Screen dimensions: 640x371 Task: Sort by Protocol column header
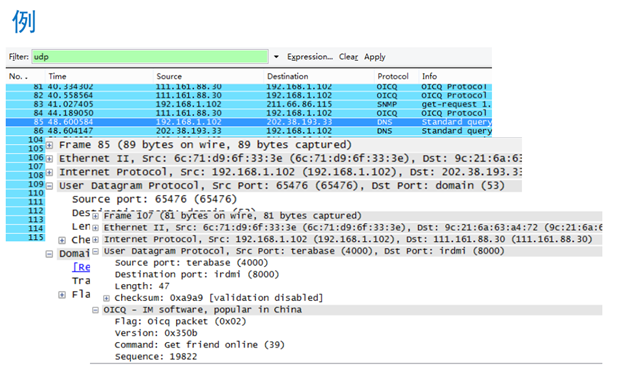[393, 76]
